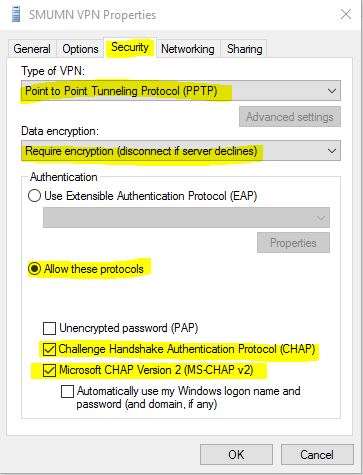
Task: Click the disabled EAP method combo box
Action: 186,218
